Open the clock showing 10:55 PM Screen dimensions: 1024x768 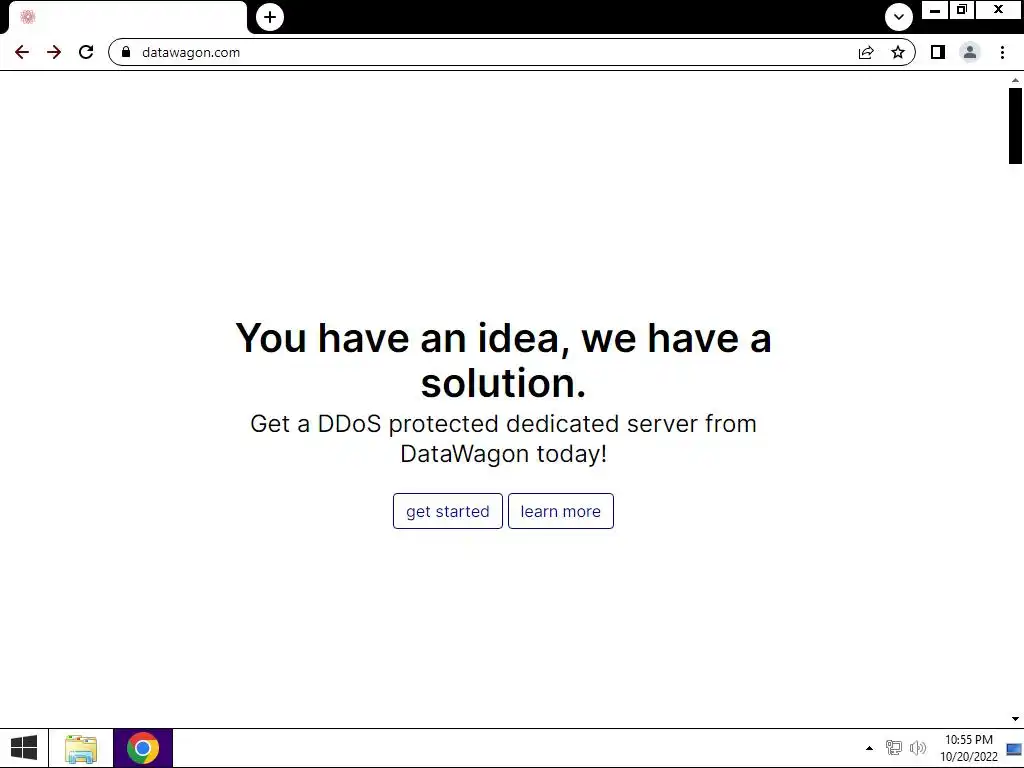[x=969, y=748]
